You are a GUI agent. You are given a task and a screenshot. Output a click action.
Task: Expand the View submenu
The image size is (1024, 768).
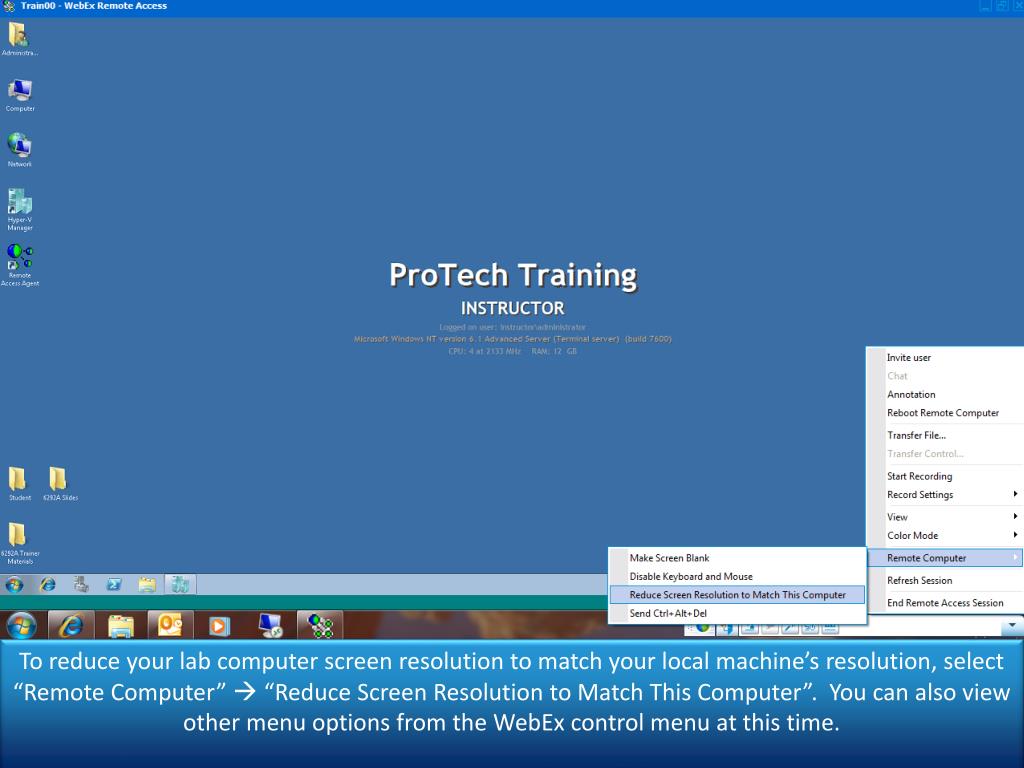[x=945, y=517]
